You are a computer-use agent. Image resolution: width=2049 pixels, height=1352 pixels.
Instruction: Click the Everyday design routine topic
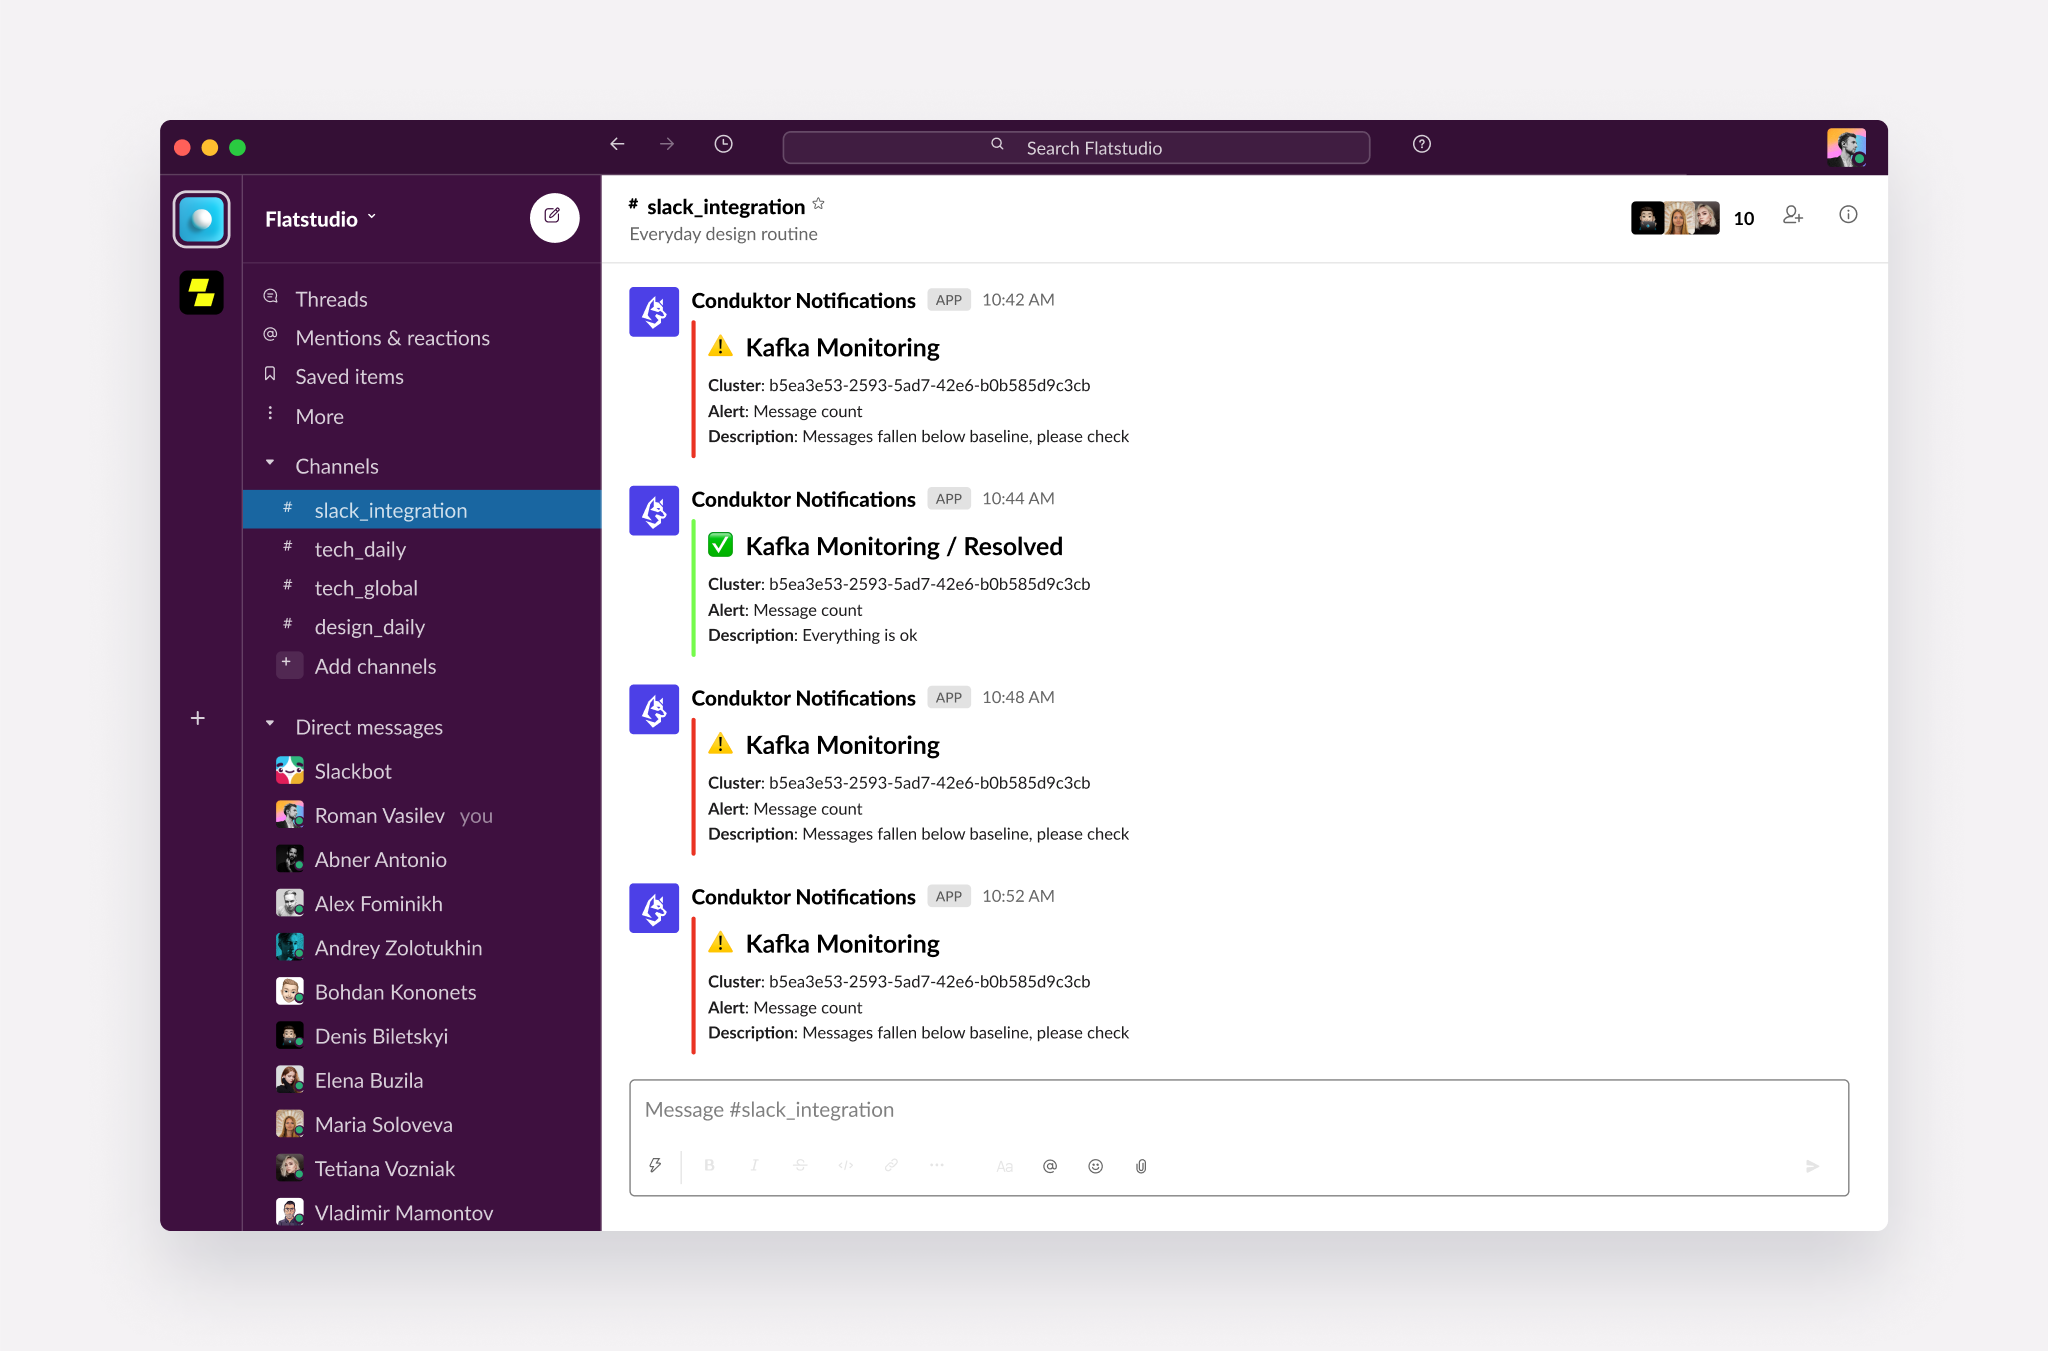tap(723, 234)
